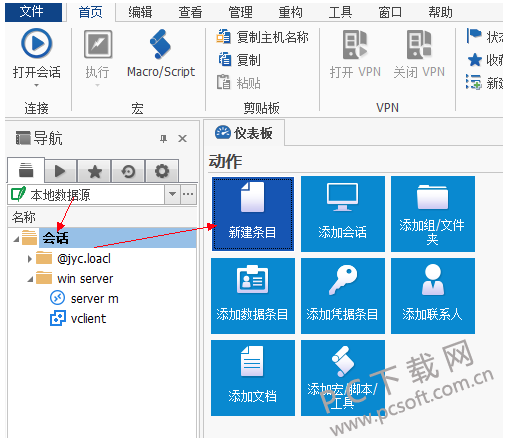
Task: Expand the @jyc.loacl folder
Action: 30,259
